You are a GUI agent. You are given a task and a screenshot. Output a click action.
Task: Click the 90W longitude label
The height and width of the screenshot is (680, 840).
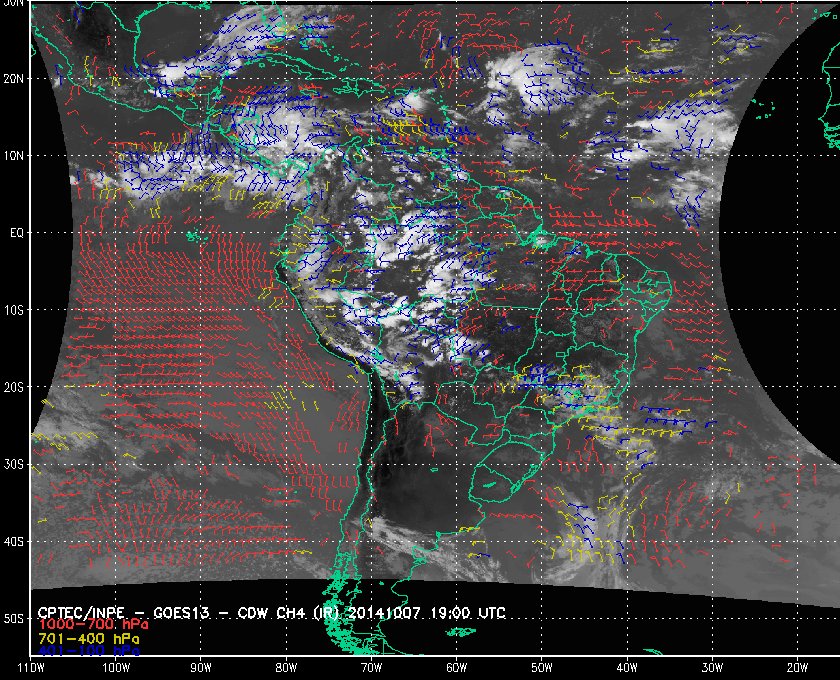201,667
